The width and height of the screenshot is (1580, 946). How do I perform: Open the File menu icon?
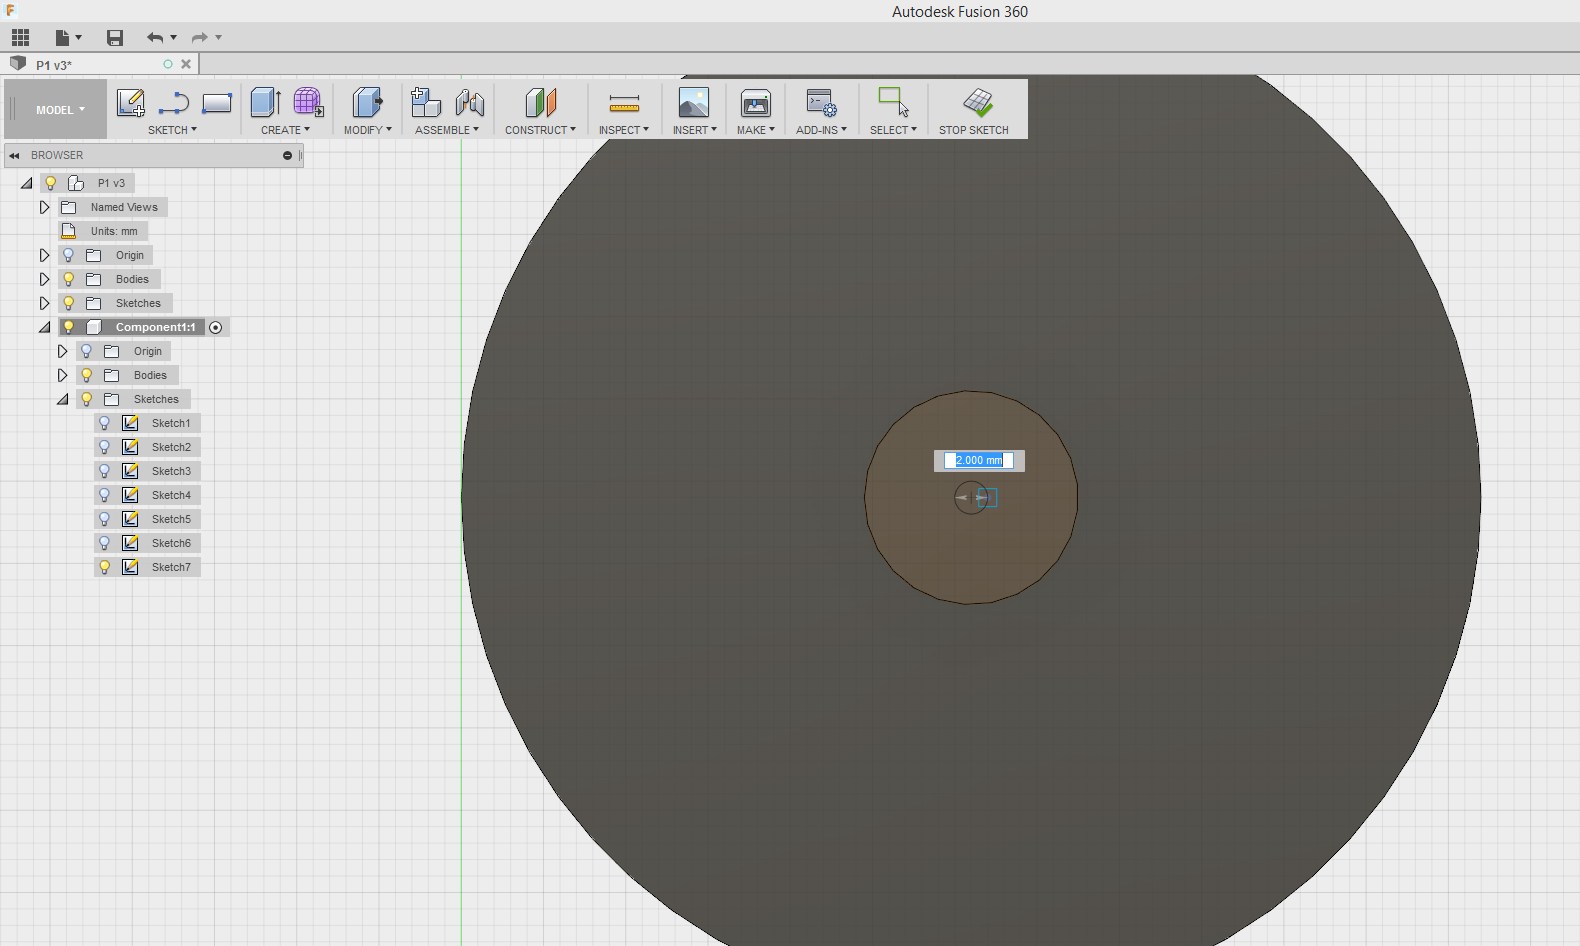pos(63,38)
